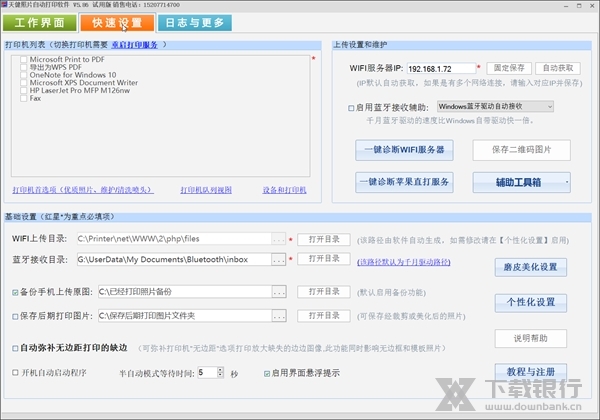
Task: Click 保存二维码图片 button
Action: click(522, 150)
